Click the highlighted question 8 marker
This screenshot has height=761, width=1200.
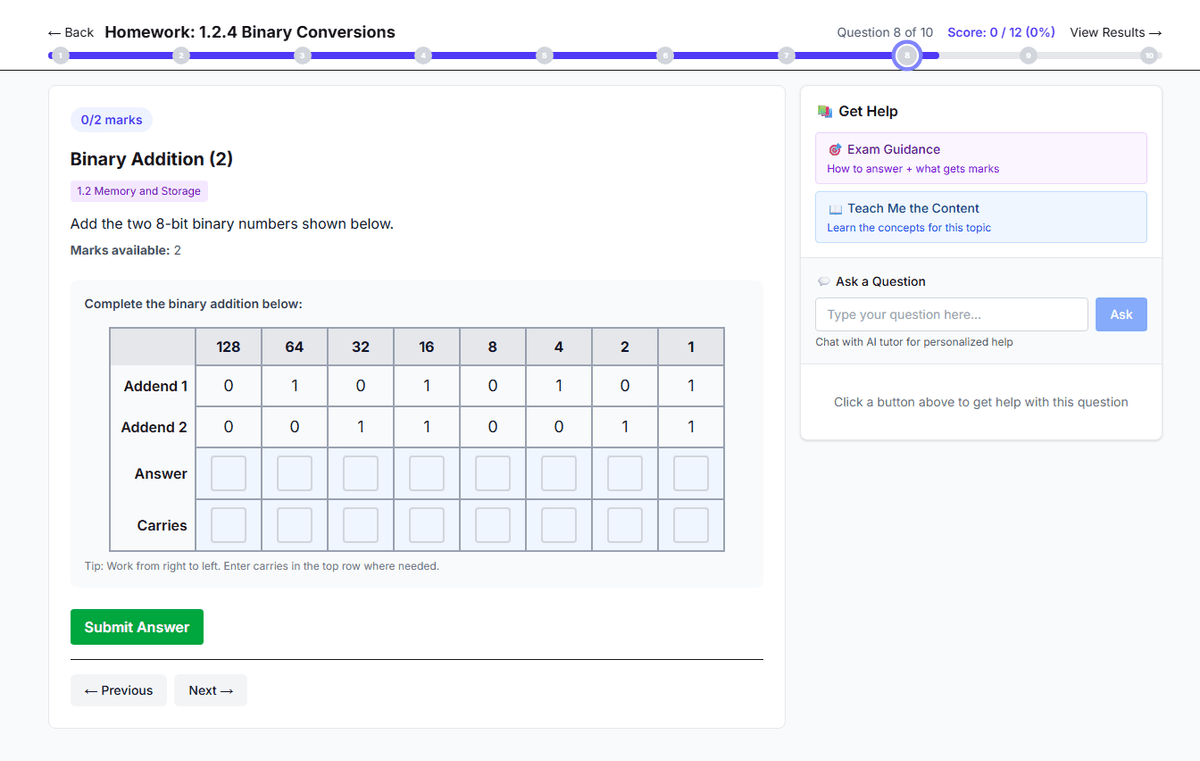coord(906,55)
